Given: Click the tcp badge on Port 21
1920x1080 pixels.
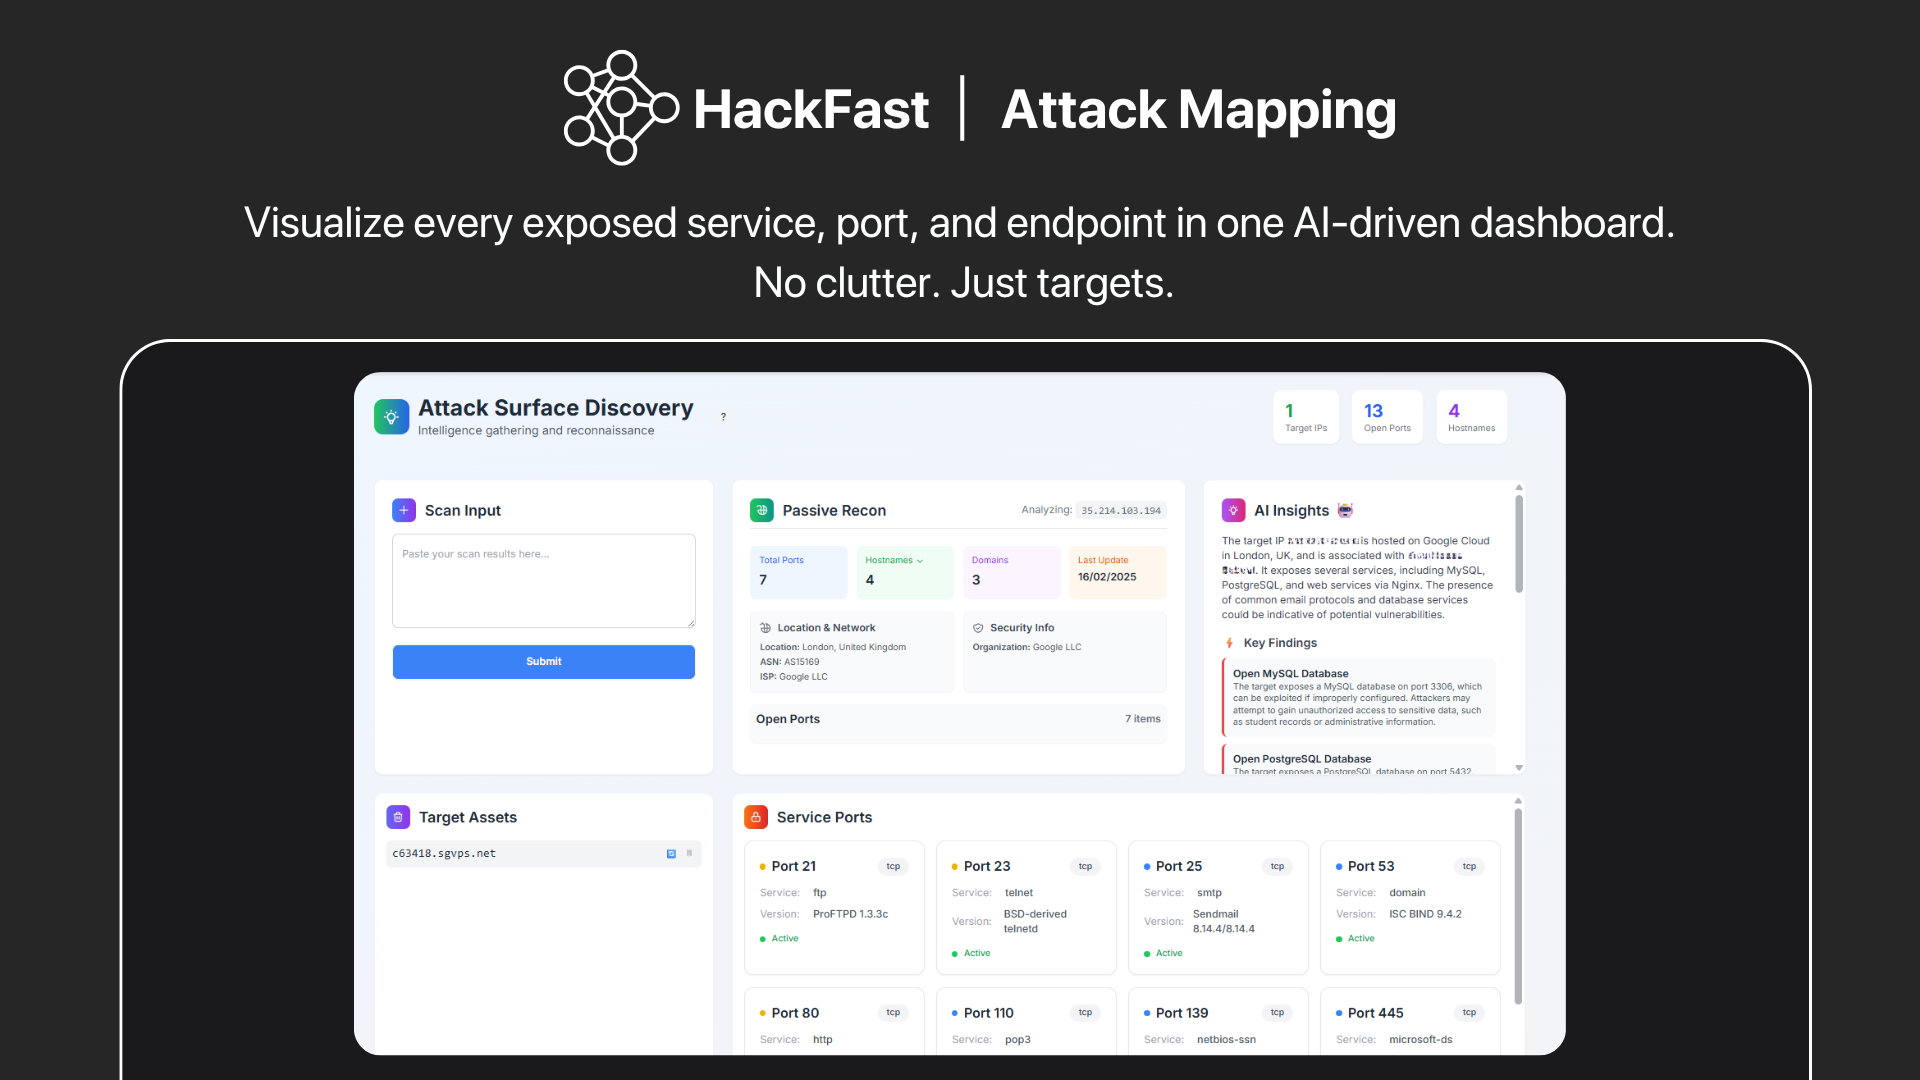Looking at the screenshot, I should coord(893,867).
